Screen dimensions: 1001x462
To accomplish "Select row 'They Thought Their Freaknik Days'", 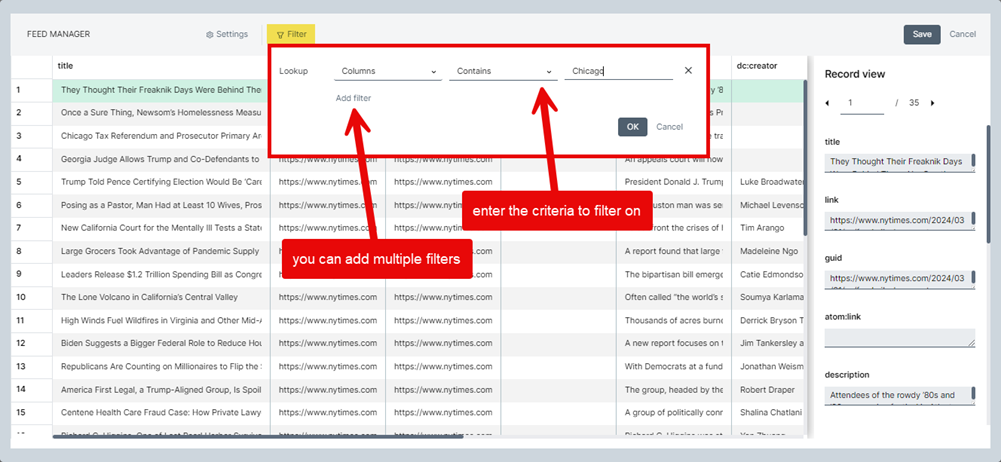I will [162, 90].
